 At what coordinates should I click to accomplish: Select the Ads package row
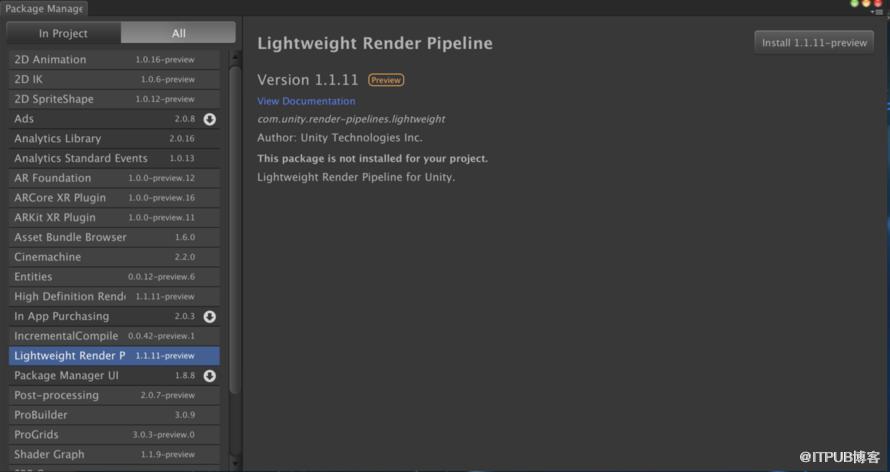click(114, 119)
